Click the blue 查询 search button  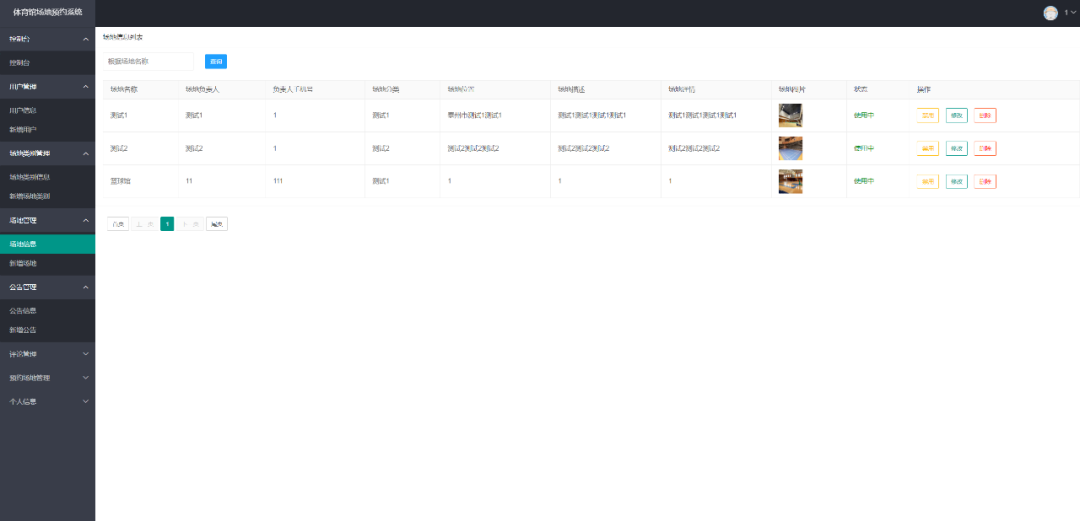pyautogui.click(x=216, y=61)
